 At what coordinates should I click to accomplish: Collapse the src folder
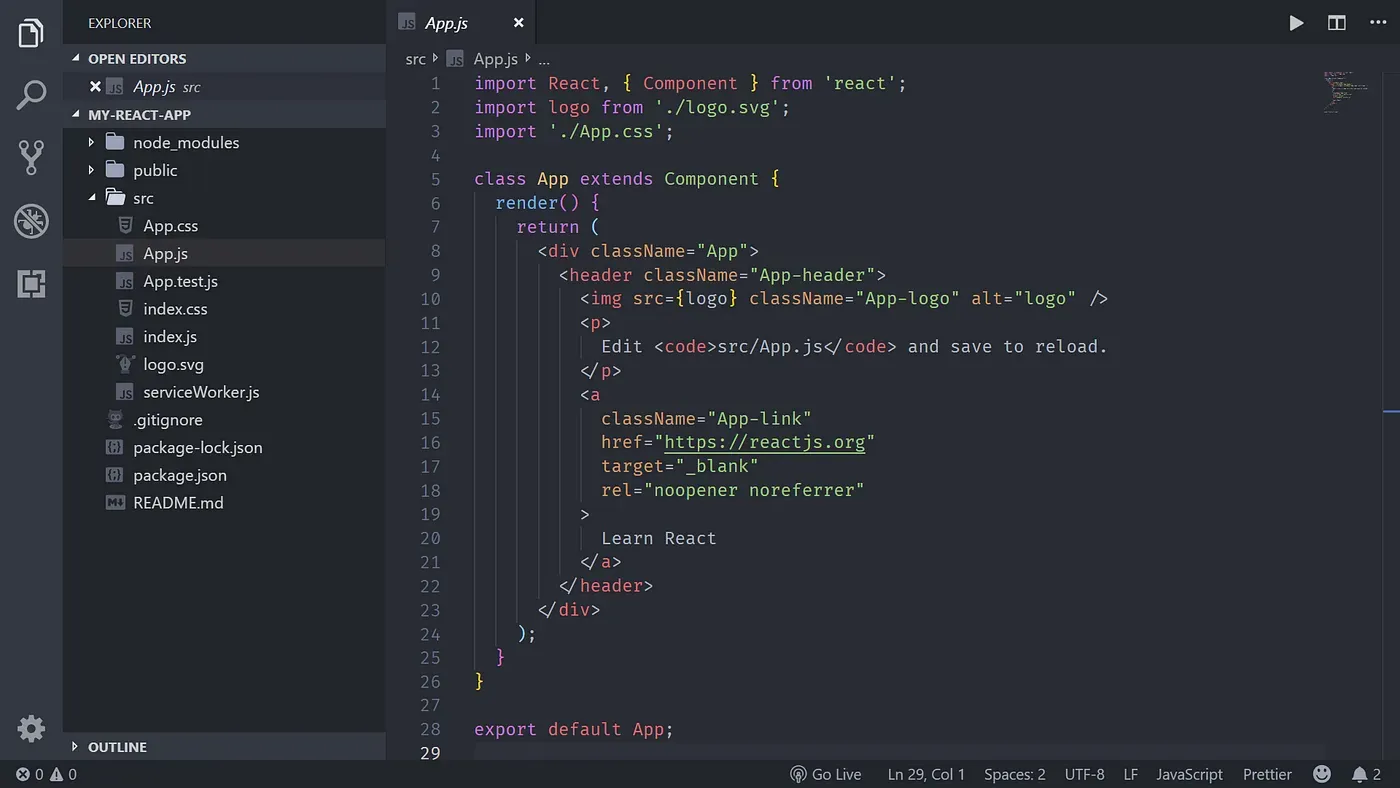[91, 198]
